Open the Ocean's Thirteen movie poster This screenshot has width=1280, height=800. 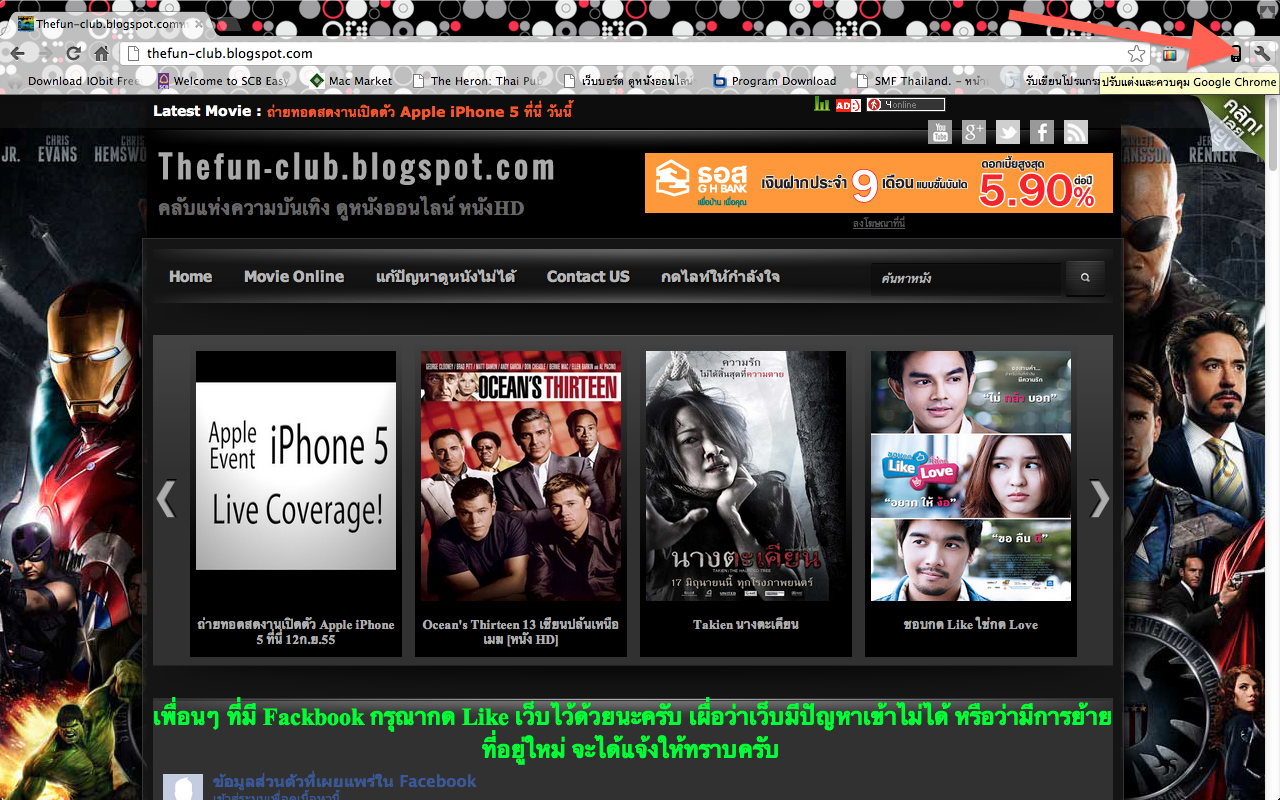[x=521, y=476]
